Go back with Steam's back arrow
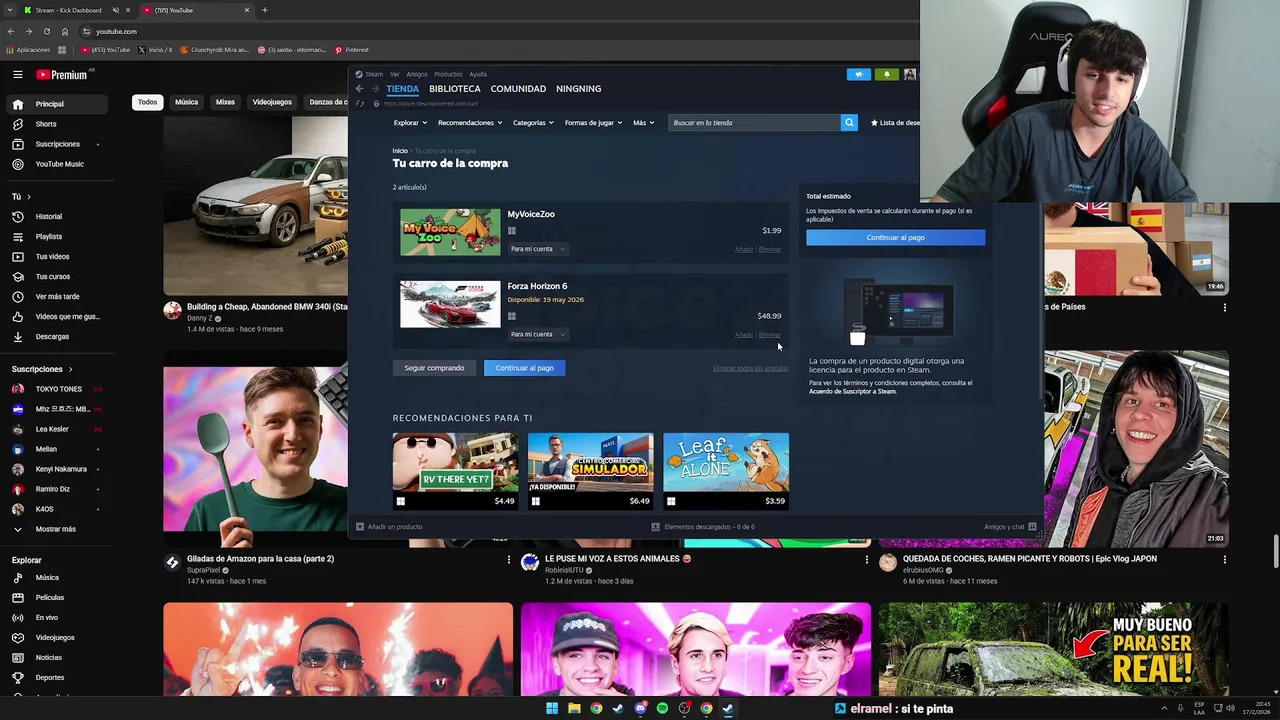 click(359, 89)
